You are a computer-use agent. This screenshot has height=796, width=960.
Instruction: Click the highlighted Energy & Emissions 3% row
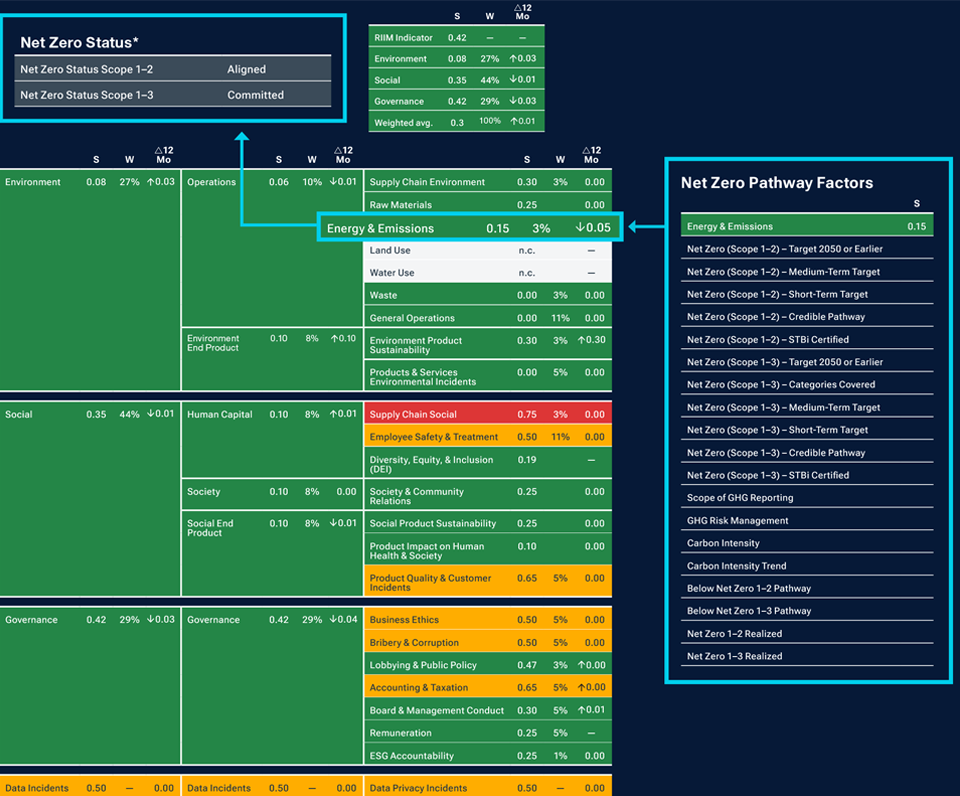469,229
